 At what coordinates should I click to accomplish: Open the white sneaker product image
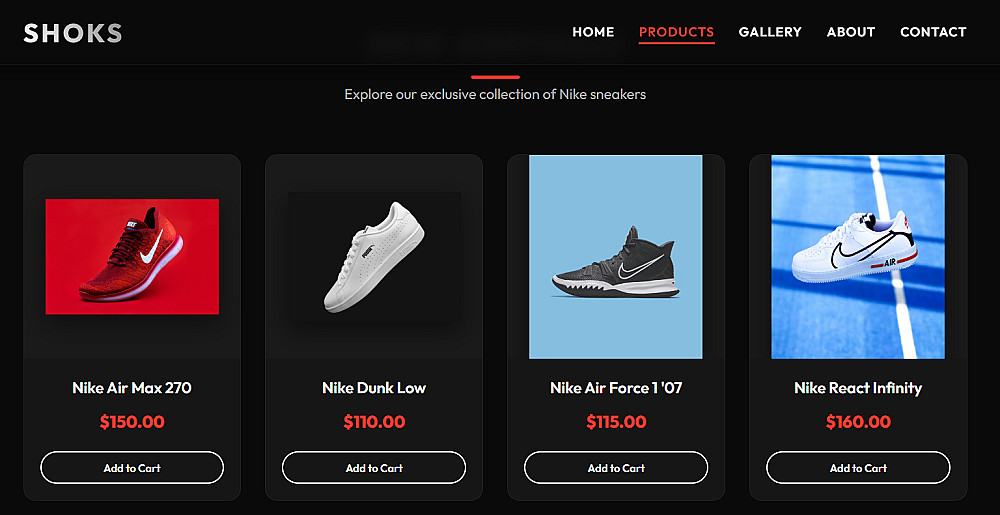(x=374, y=256)
